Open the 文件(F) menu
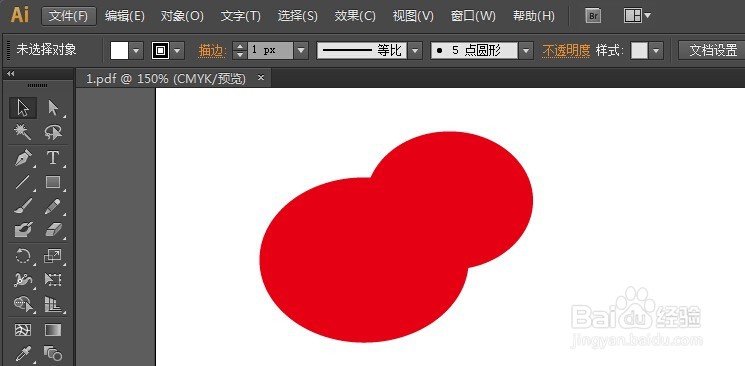Viewport: 745px width, 366px height. tap(69, 16)
